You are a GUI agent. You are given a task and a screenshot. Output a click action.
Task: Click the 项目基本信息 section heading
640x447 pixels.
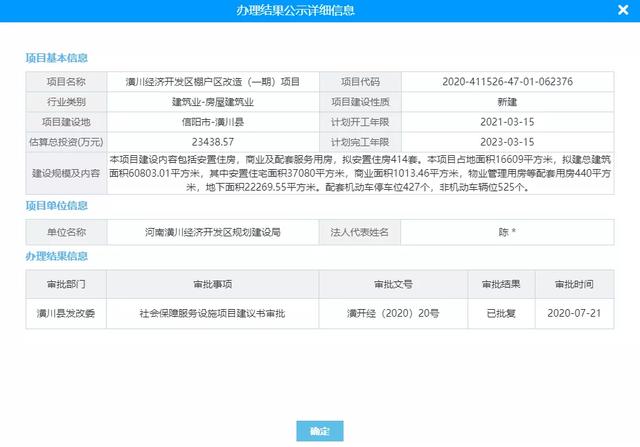57,58
